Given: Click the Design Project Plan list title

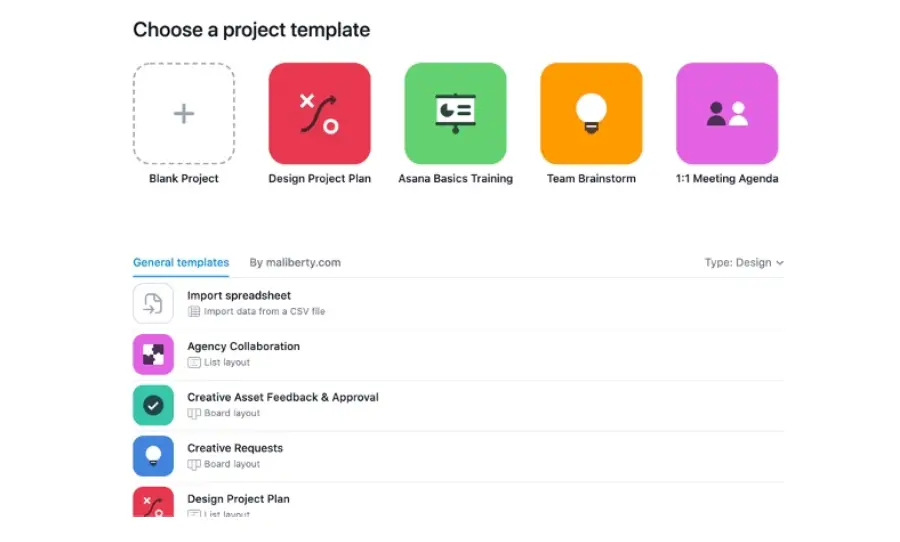Looking at the screenshot, I should 238,499.
